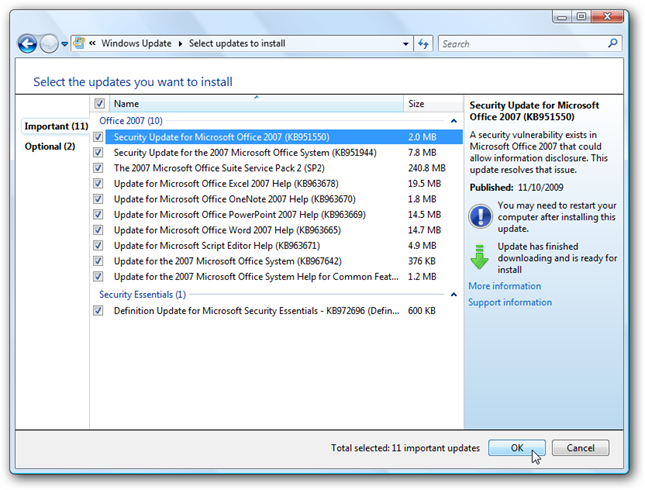Click the Security Essentials (1) group header
Viewport: 645px width, 490px height.
click(142, 295)
